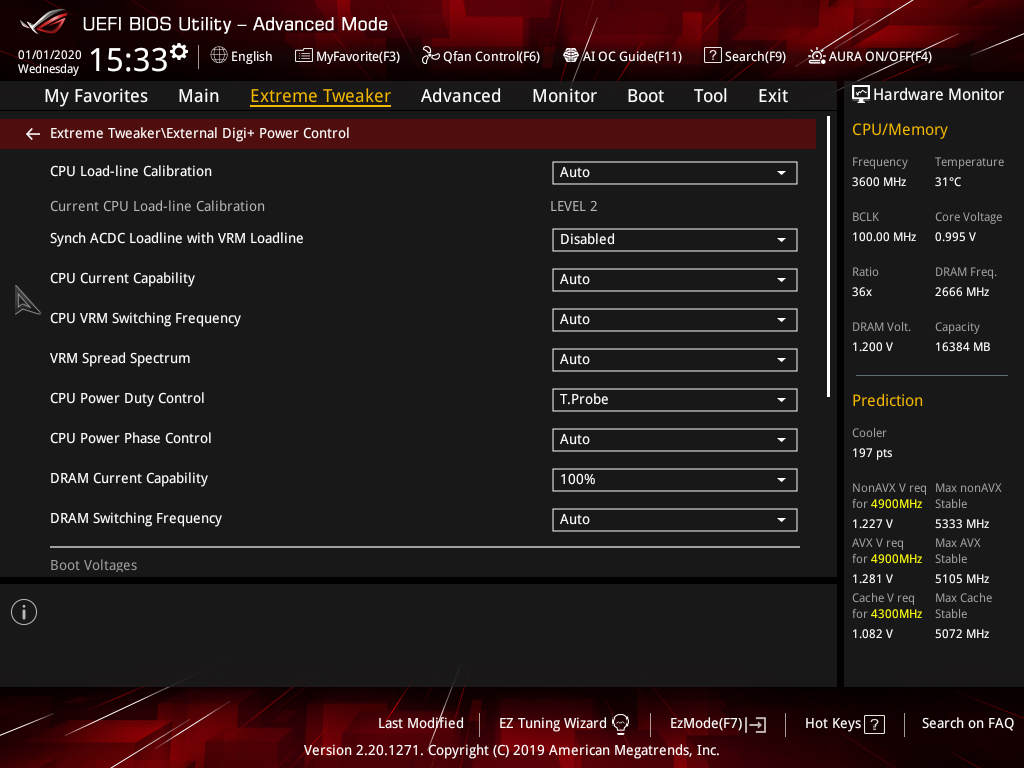1024x768 pixels.
Task: Click the info circle icon
Action: [x=24, y=612]
